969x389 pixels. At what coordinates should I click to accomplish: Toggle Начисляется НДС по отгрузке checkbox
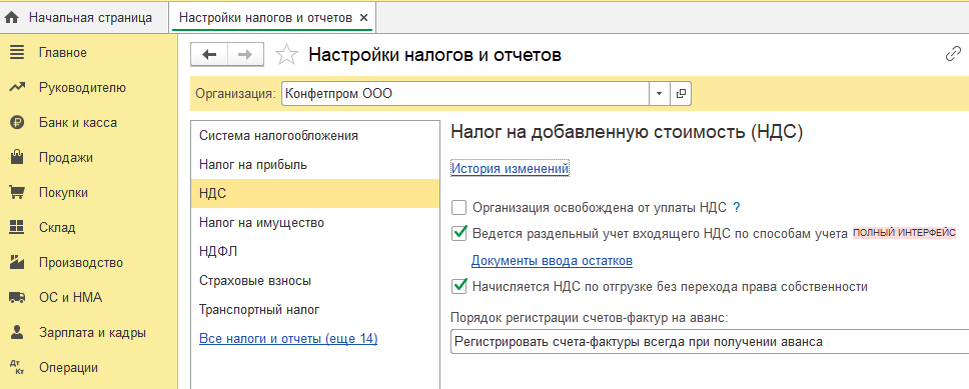459,286
